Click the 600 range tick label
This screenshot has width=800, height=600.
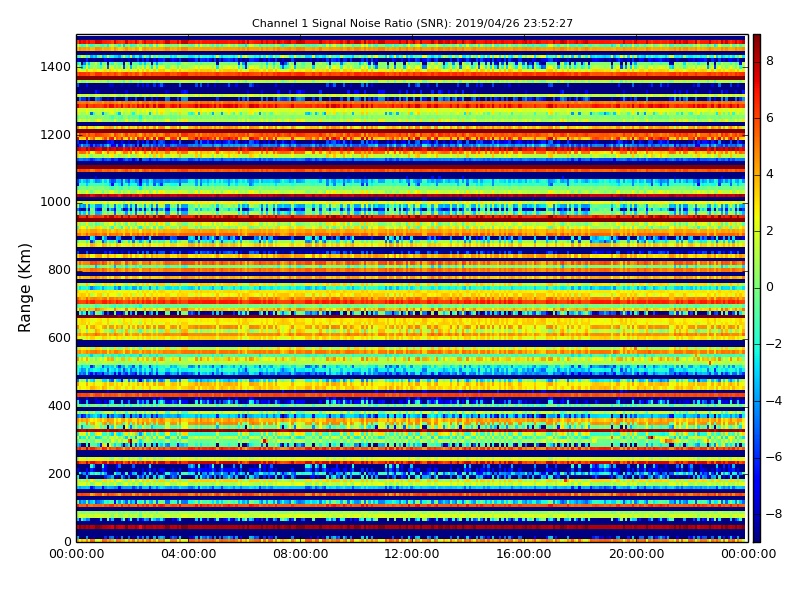pyautogui.click(x=60, y=338)
